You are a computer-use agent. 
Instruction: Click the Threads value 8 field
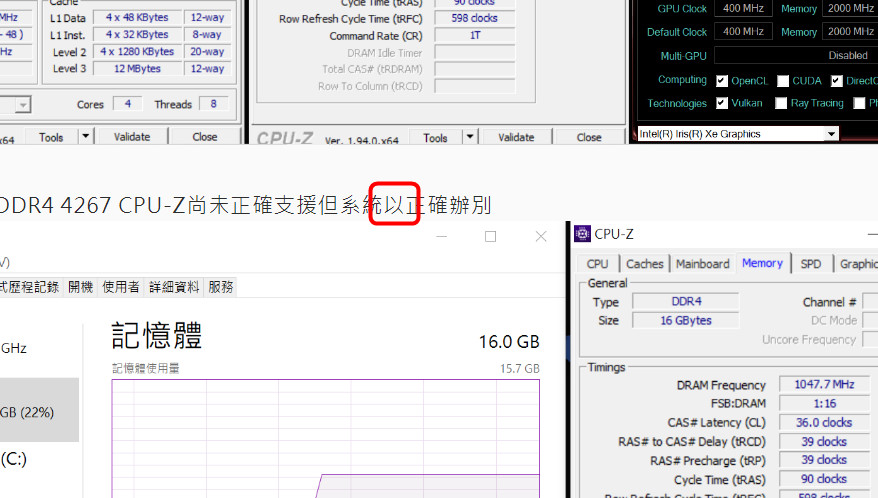pyautogui.click(x=213, y=104)
